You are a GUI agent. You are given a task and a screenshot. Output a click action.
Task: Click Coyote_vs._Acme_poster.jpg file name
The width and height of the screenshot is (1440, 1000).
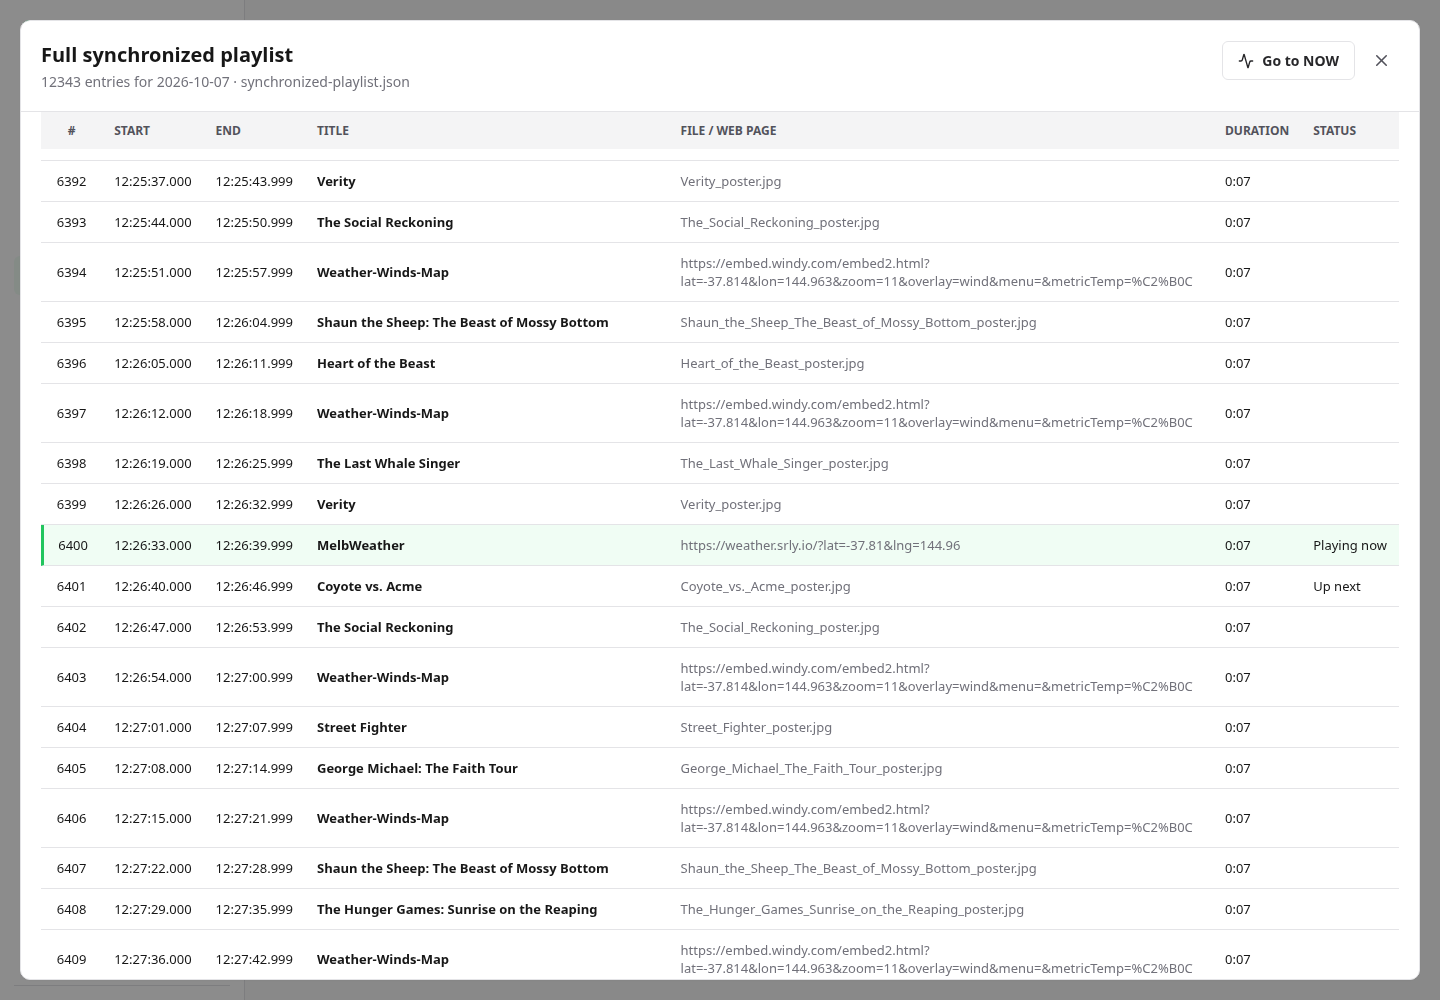pyautogui.click(x=765, y=587)
